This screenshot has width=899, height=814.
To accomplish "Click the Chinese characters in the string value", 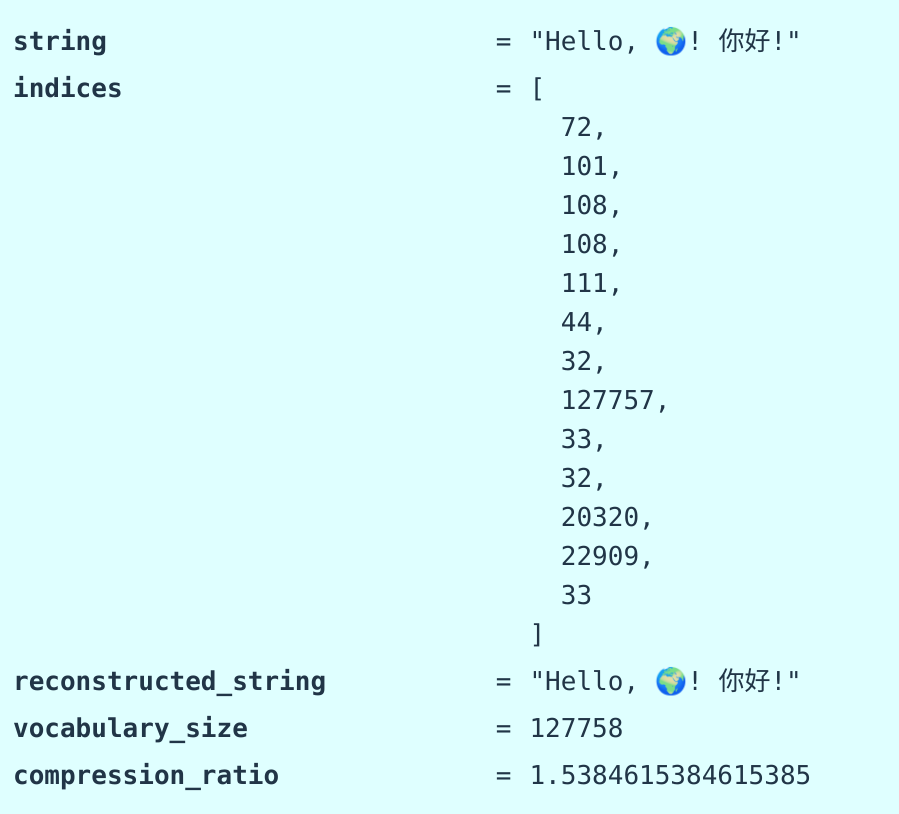I will pos(744,41).
